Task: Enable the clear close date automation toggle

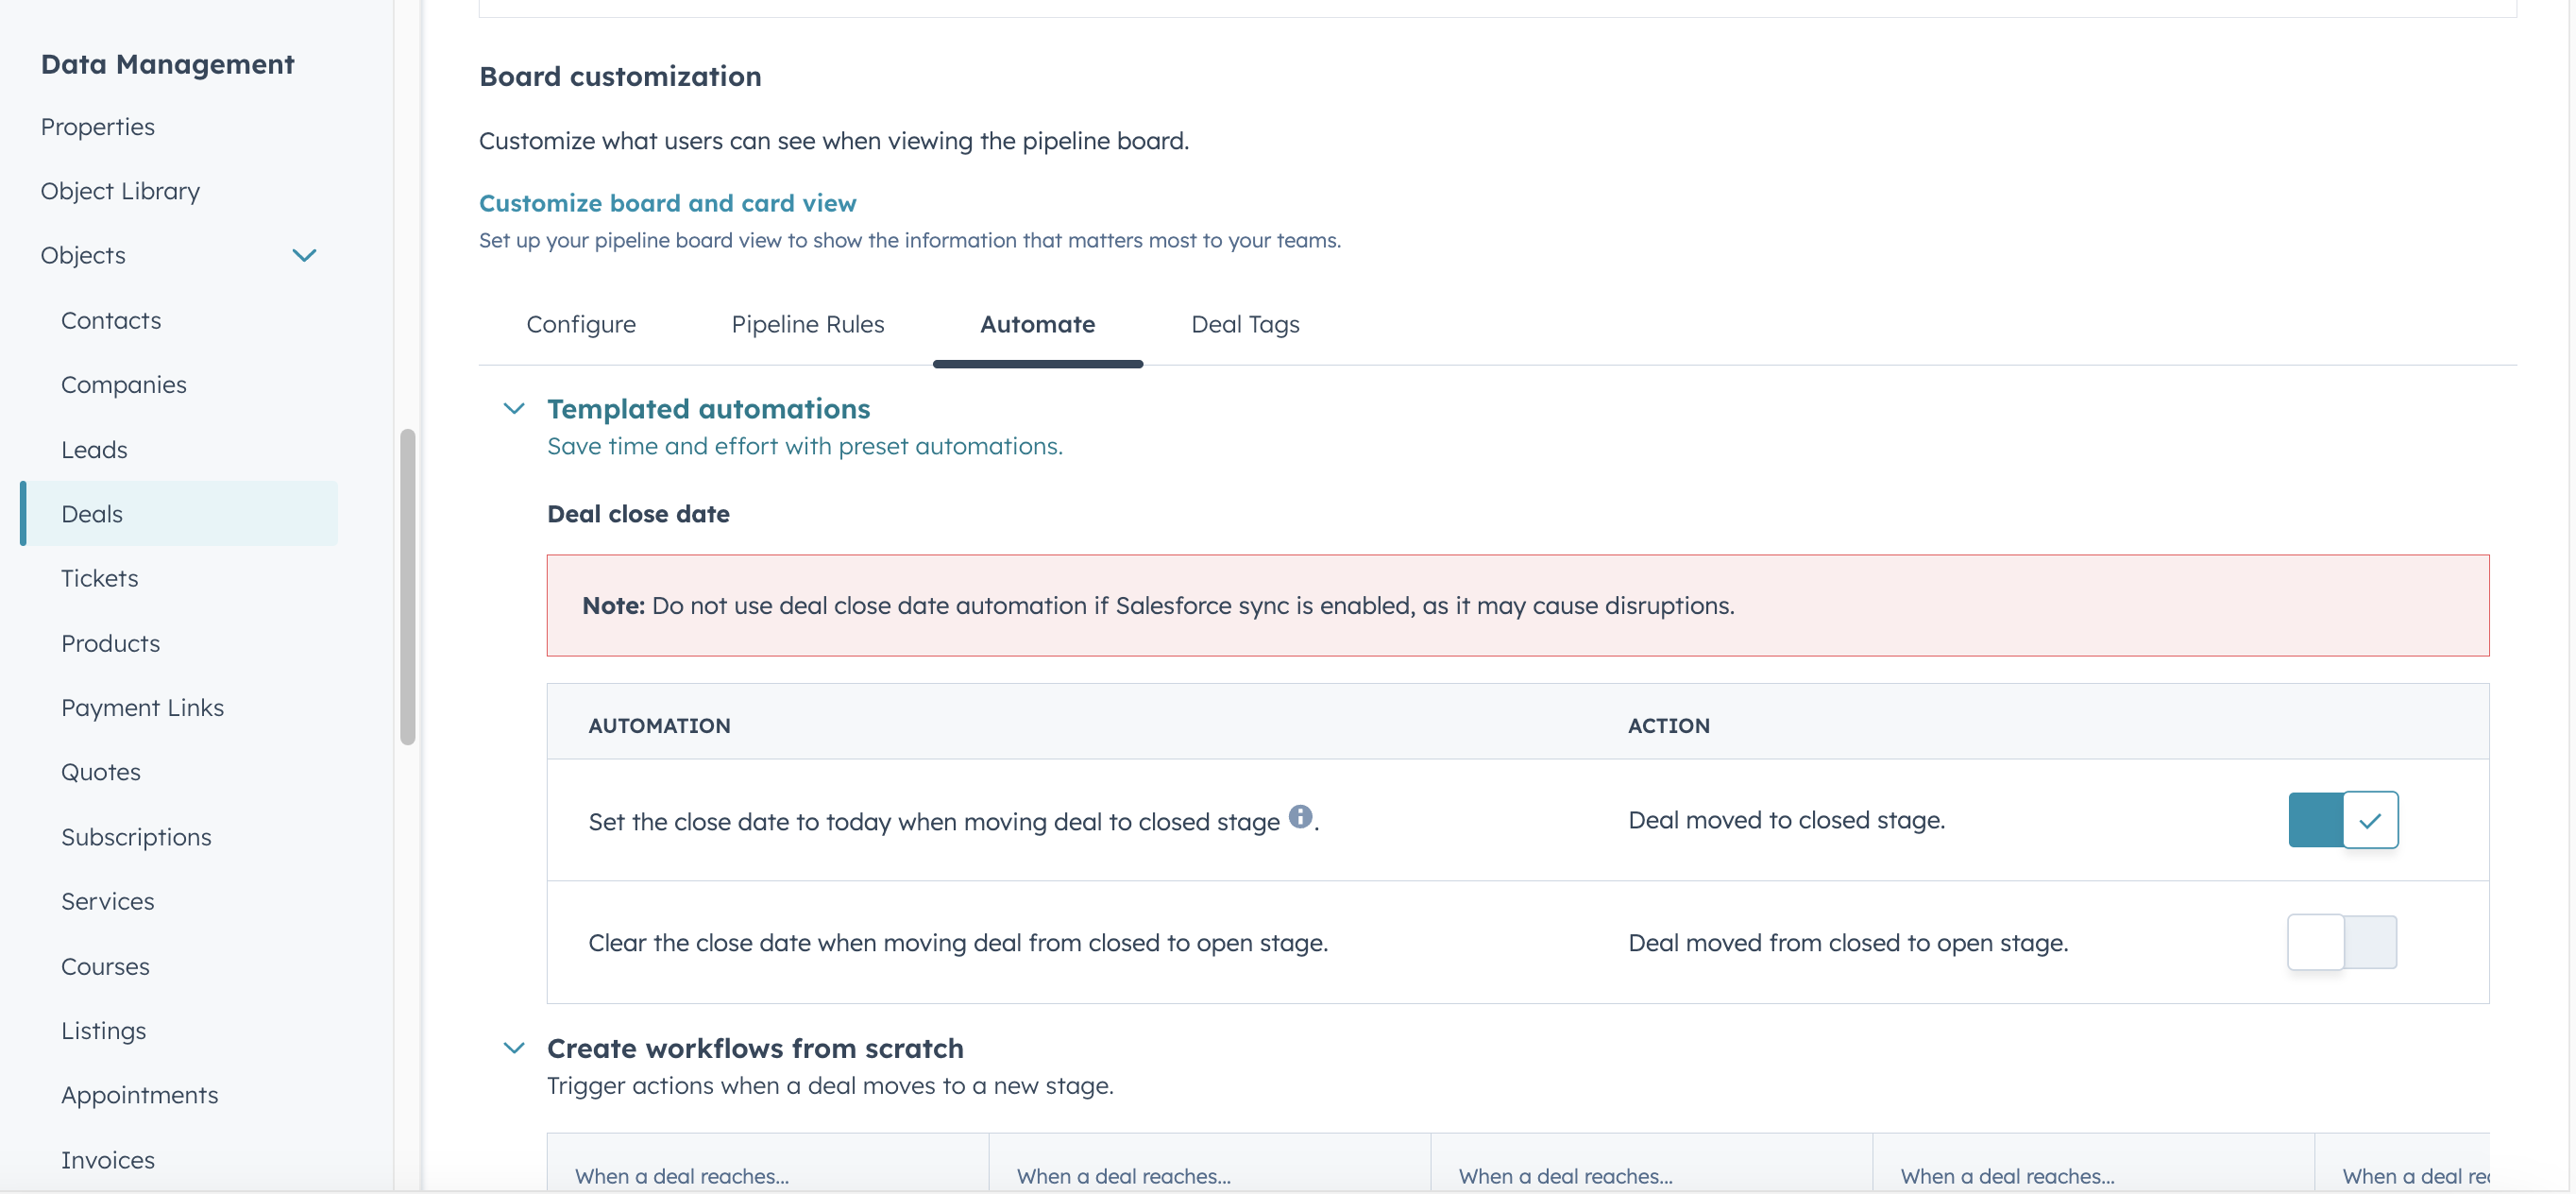Action: click(x=2342, y=941)
